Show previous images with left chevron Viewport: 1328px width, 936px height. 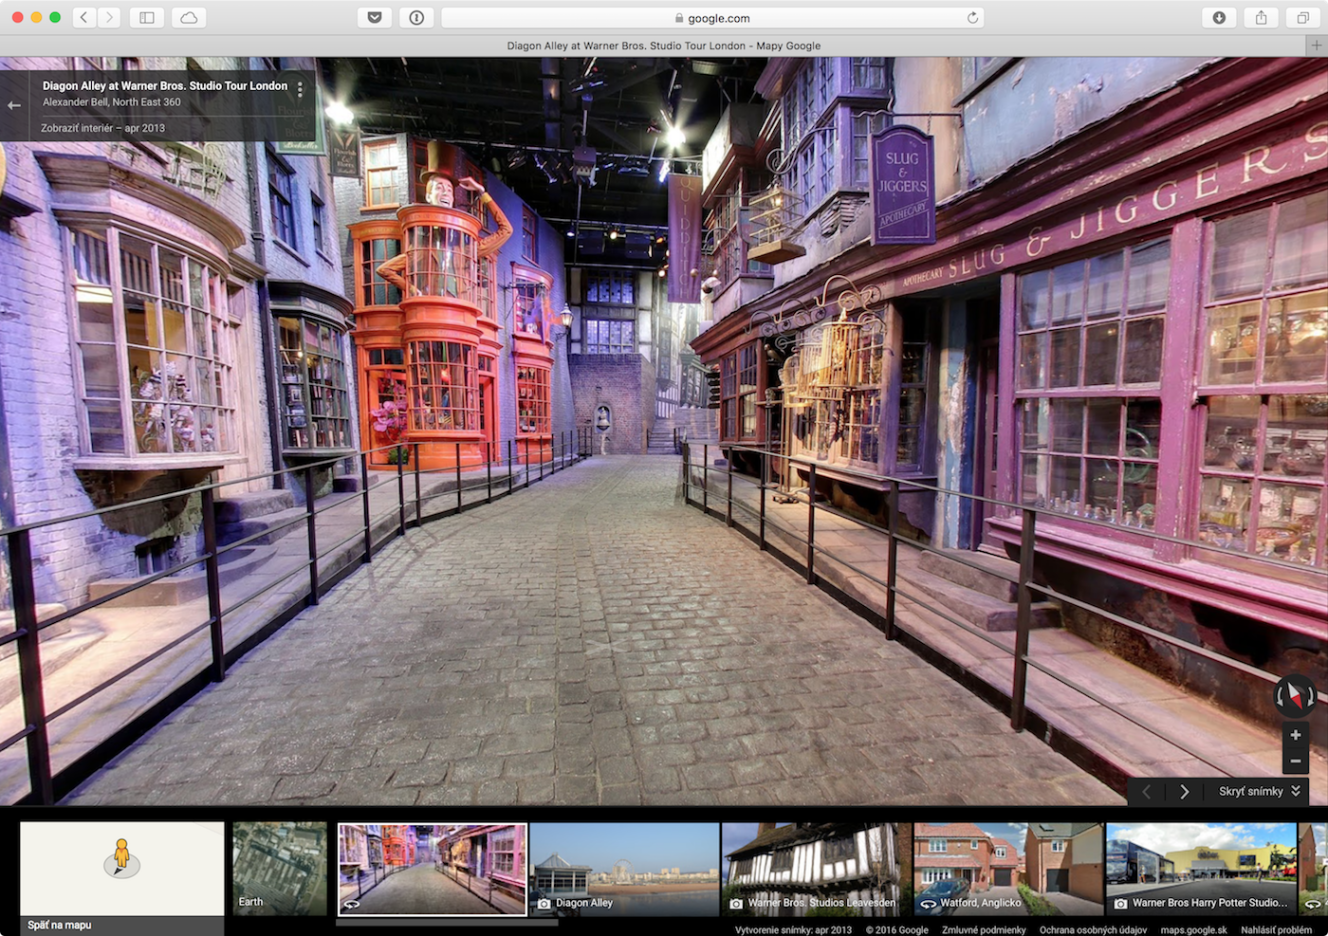(1147, 791)
